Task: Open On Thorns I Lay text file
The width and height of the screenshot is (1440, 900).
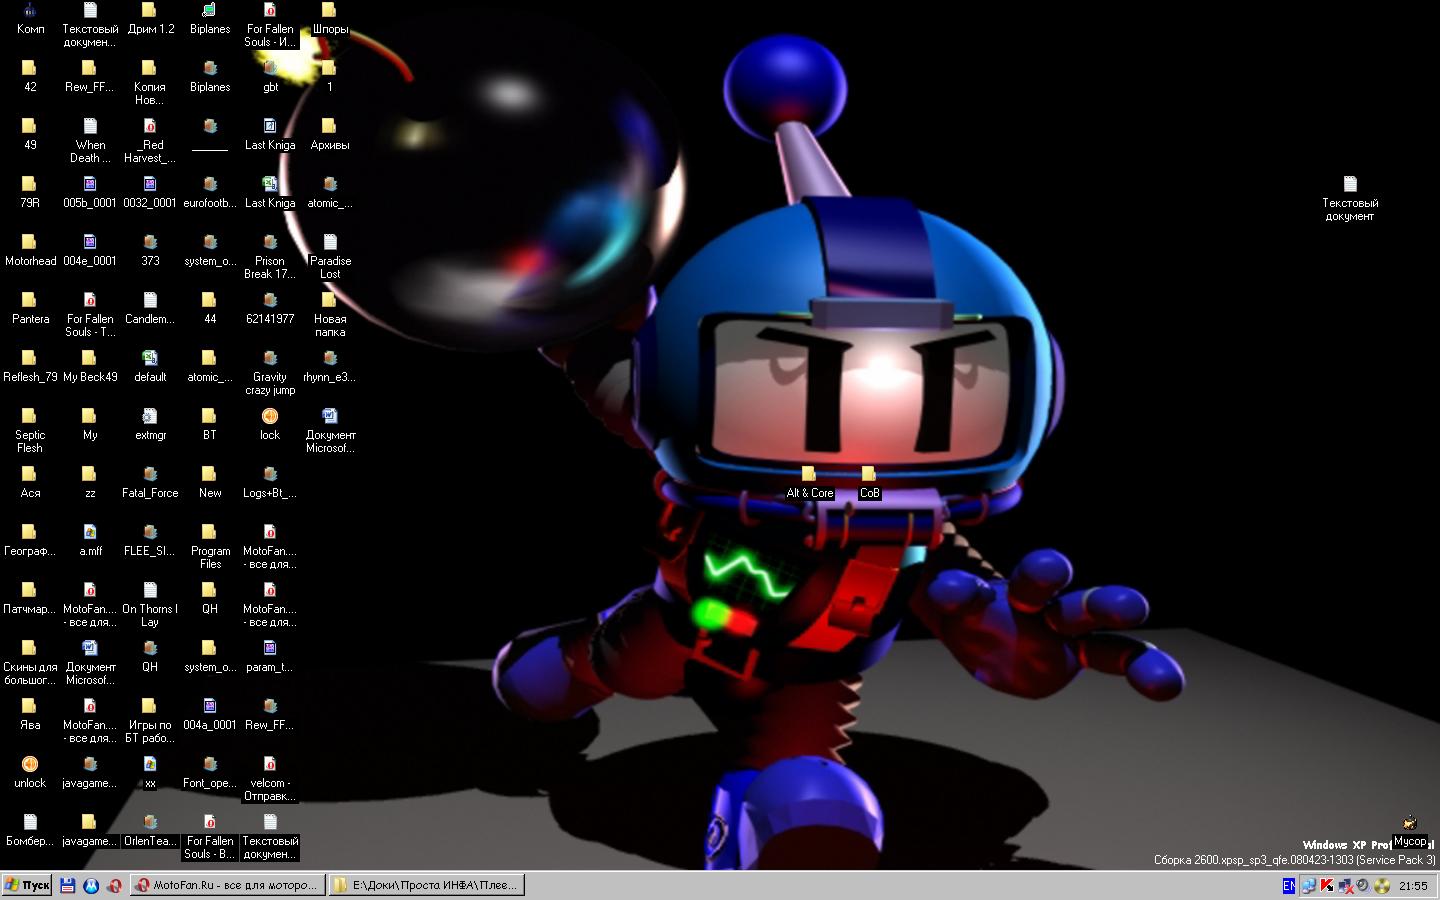Action: pyautogui.click(x=150, y=604)
